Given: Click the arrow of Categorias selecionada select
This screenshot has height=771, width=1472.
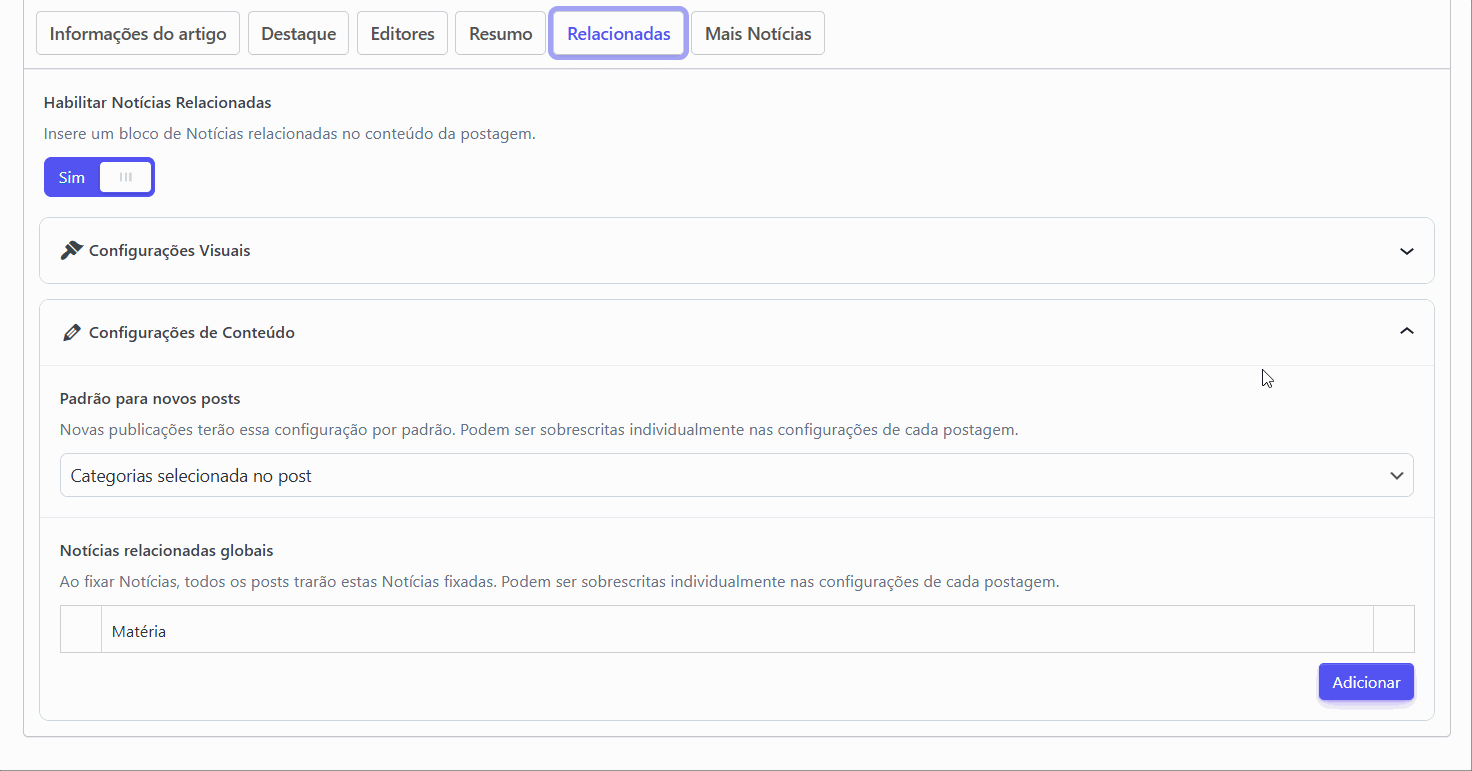Looking at the screenshot, I should pos(1396,476).
